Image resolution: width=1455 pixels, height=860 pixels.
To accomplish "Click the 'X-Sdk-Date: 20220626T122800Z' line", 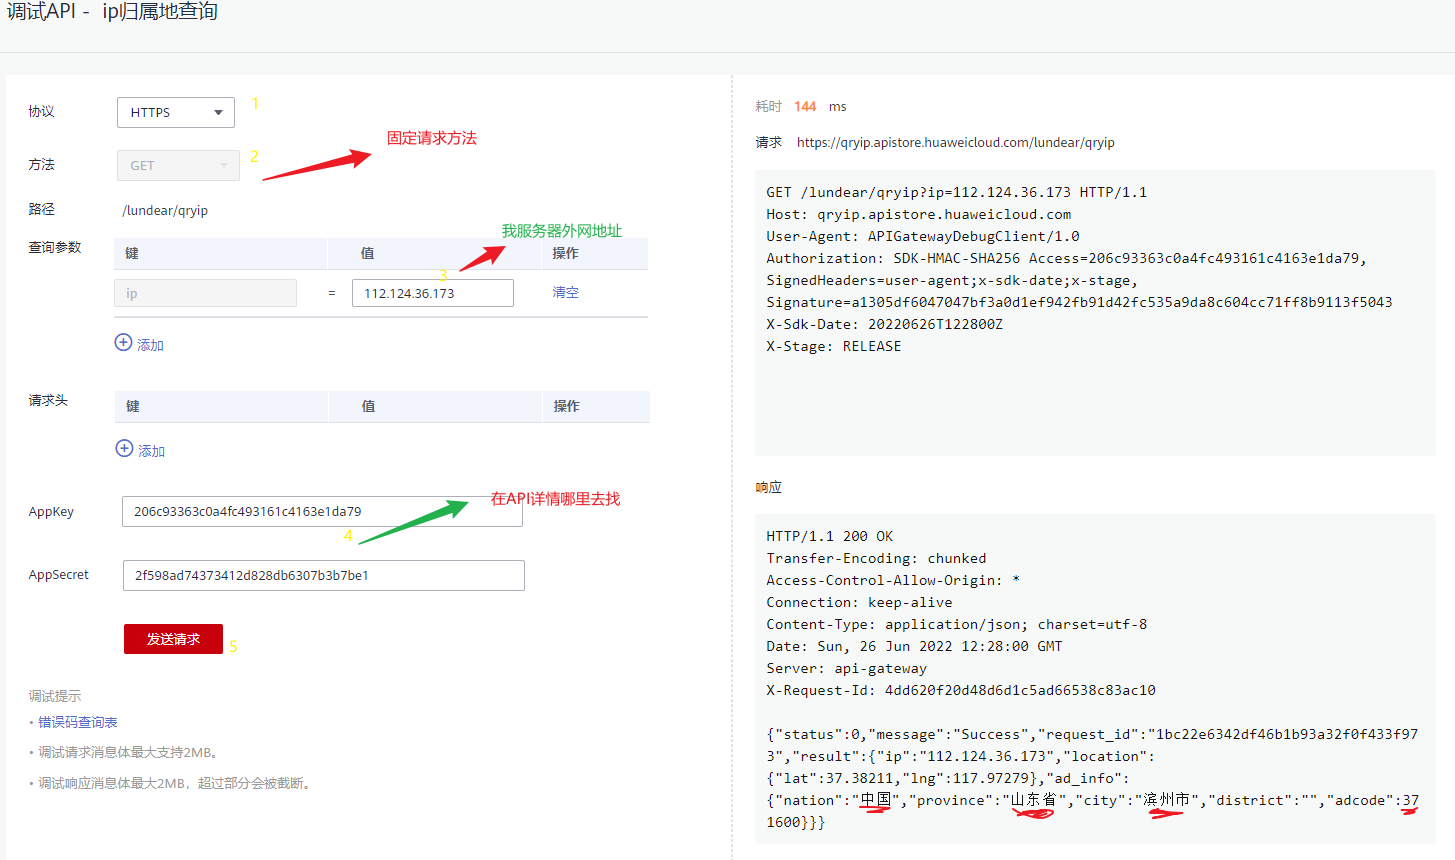I will pos(885,324).
